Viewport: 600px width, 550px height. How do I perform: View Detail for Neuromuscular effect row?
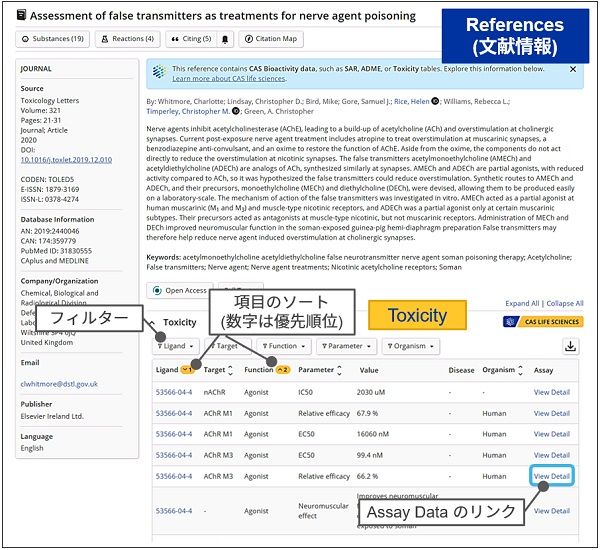[x=552, y=511]
